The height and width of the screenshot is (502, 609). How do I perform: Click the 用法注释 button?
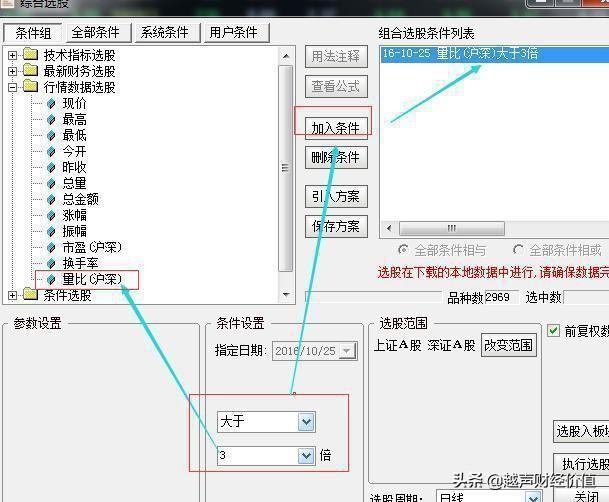point(336,56)
